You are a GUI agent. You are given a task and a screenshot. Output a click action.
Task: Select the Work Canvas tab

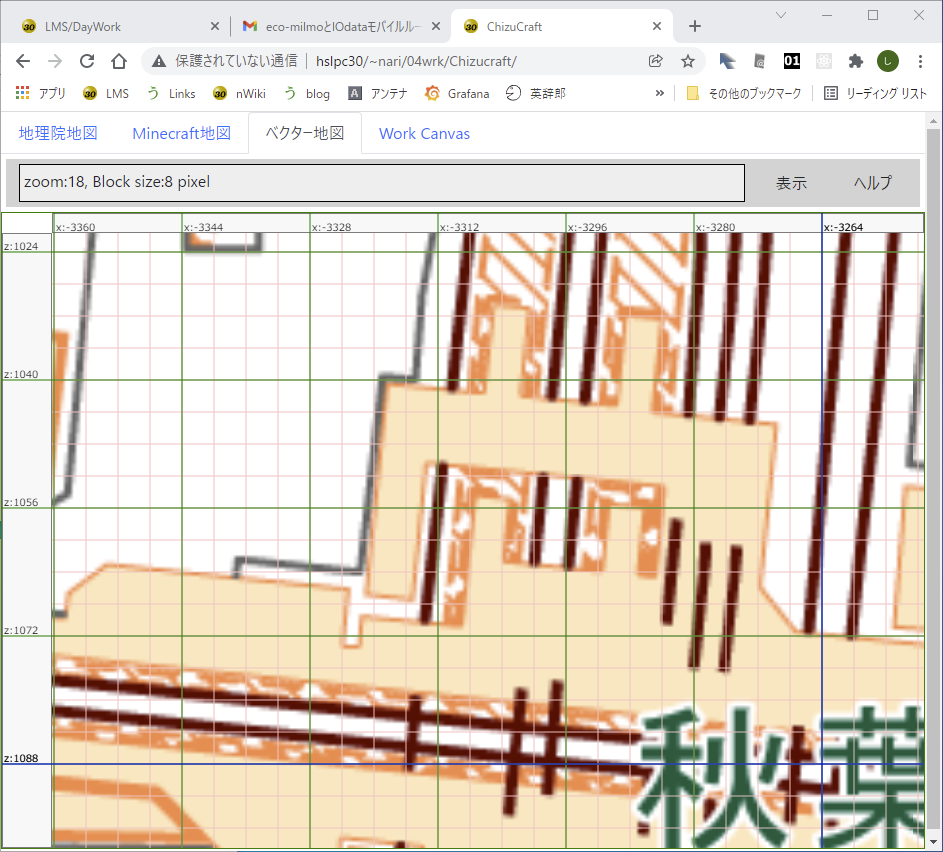point(424,133)
